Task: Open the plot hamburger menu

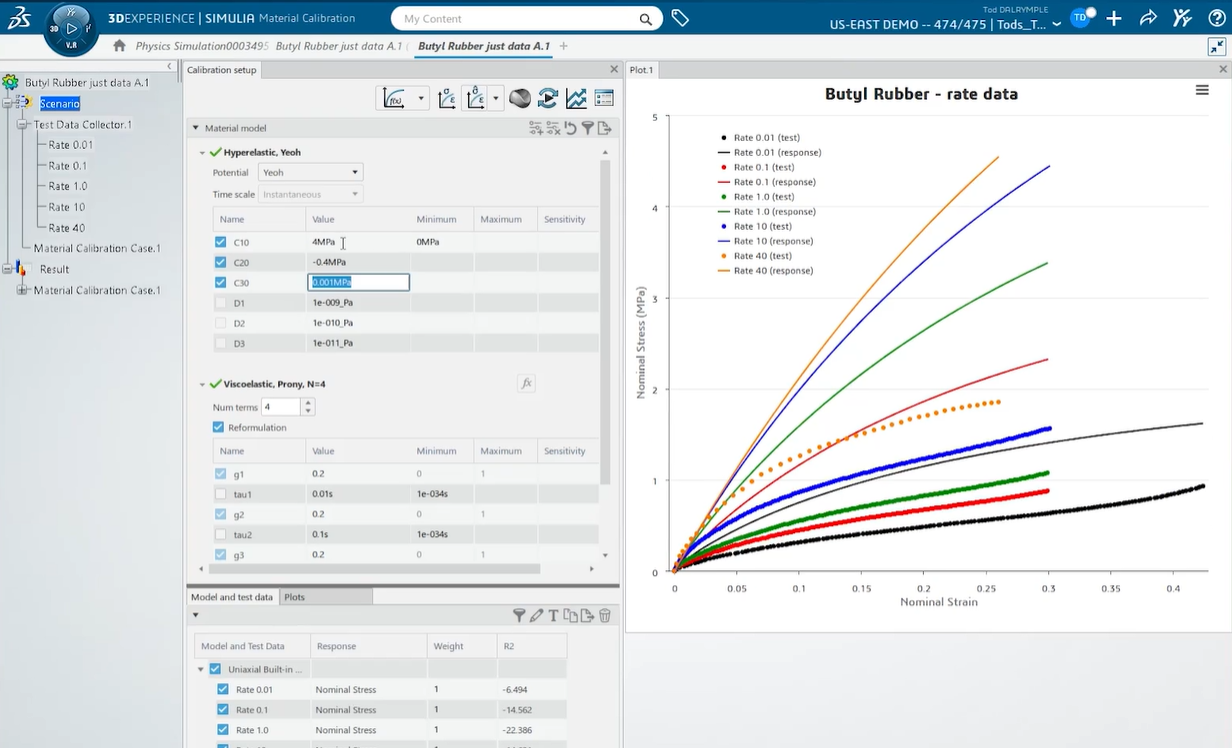Action: click(x=1202, y=90)
